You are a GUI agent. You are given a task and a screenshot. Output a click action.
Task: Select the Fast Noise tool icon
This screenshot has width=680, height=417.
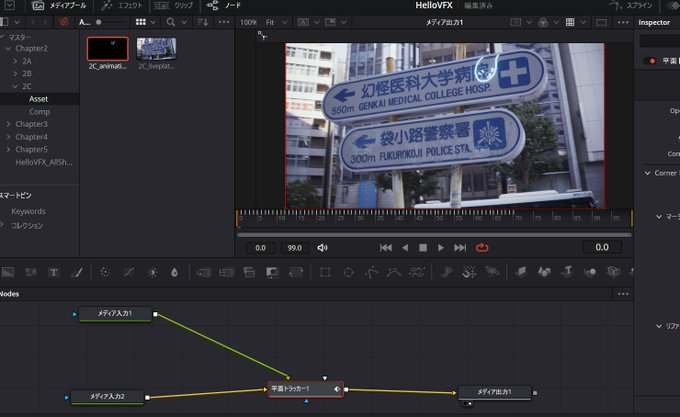click(x=30, y=272)
